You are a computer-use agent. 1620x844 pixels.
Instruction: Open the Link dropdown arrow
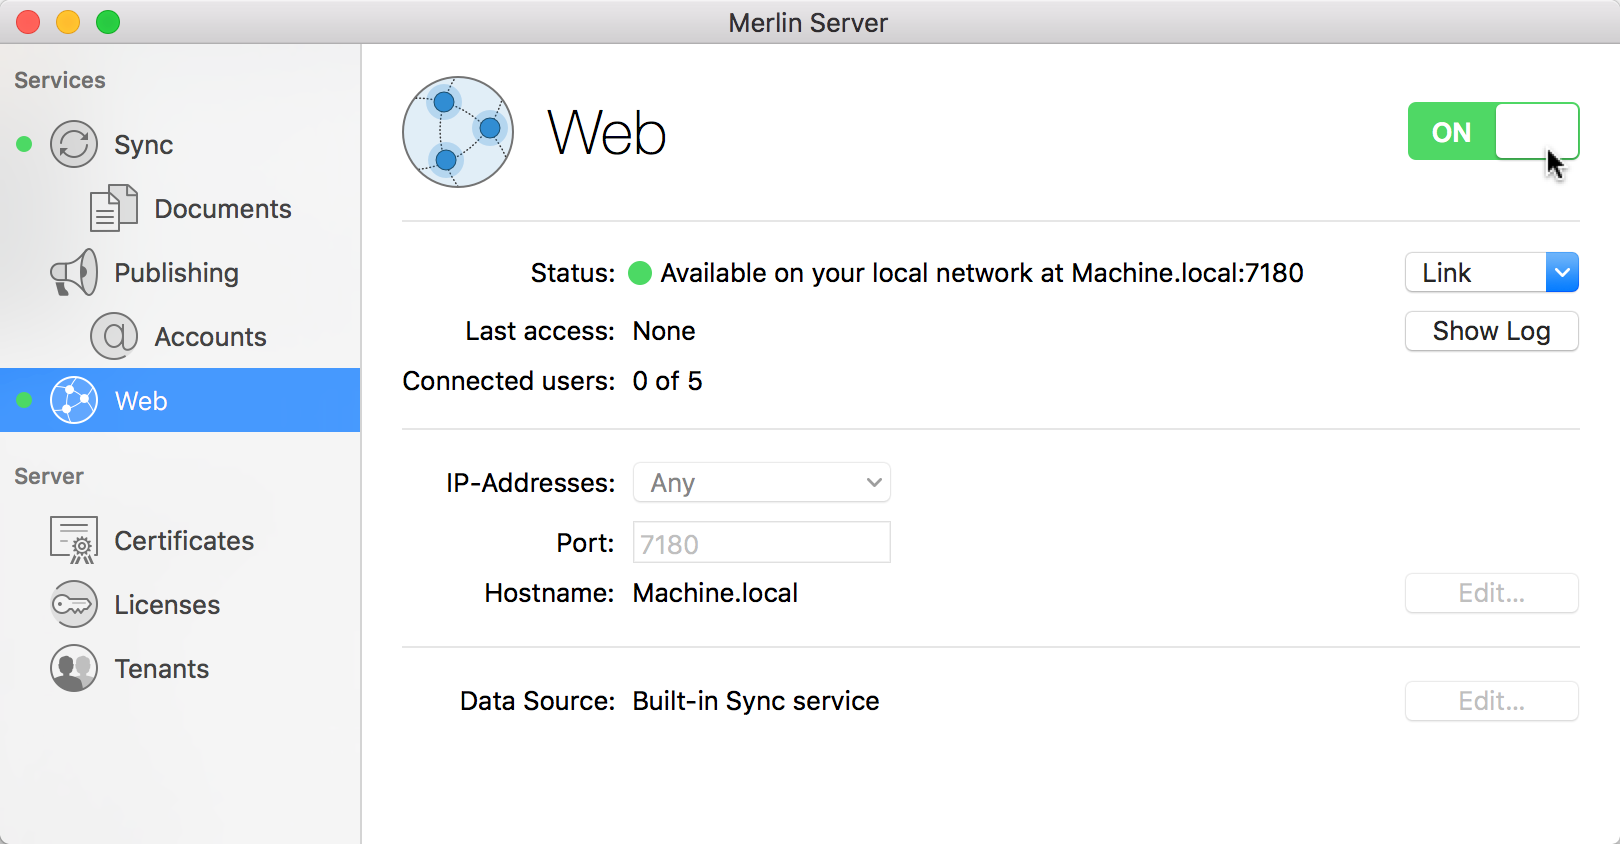tap(1562, 272)
